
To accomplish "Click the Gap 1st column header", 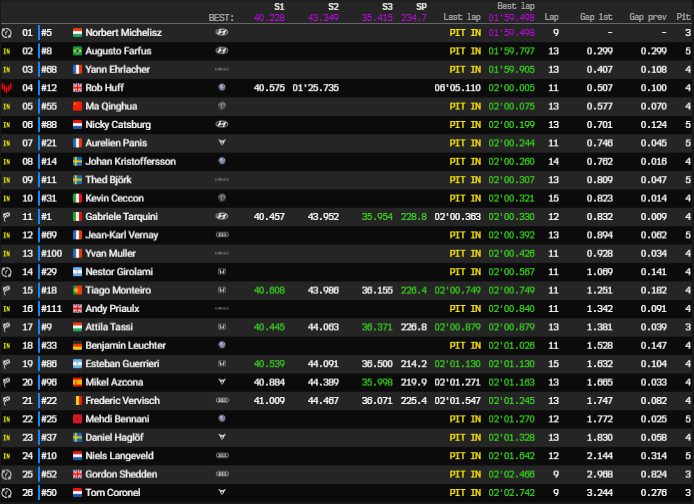I will (596, 17).
